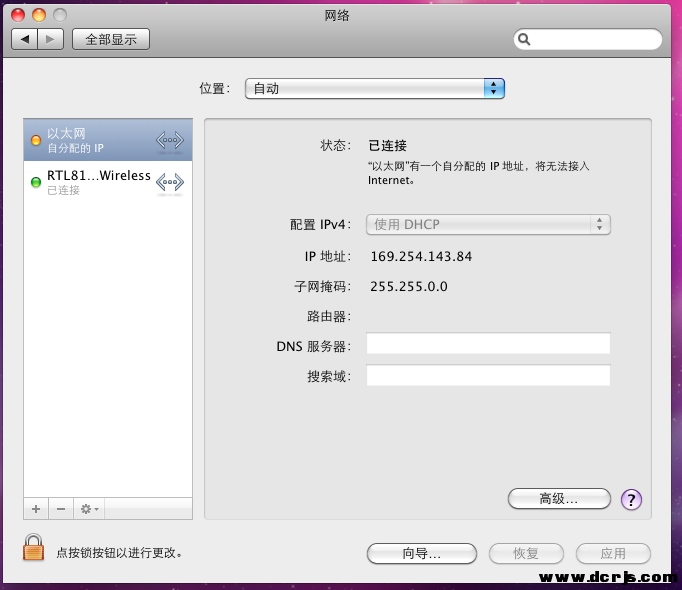Screen dimensions: 682x590
Task: Click the plus icon to add a service
Action: (36, 509)
